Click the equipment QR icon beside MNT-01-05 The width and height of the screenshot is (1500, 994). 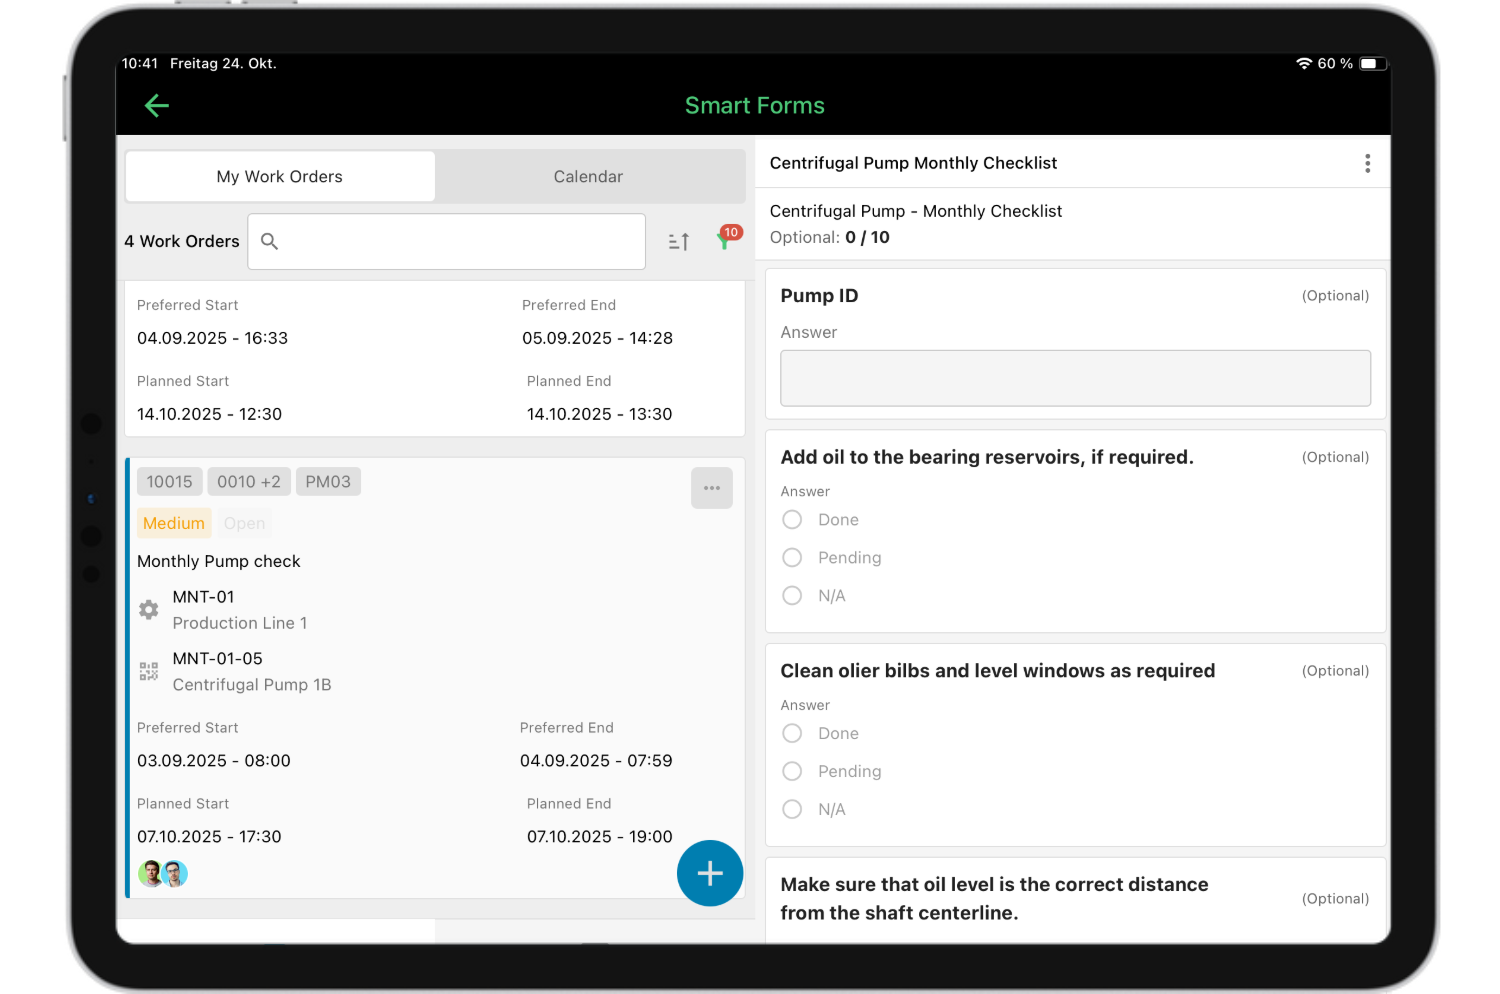coord(148,671)
